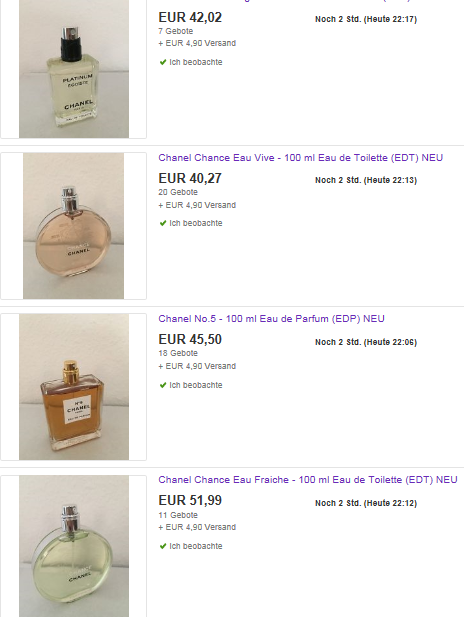Open the Chanel No.5 Eau de Parfum listing title
464x617 pixels.
[272, 319]
